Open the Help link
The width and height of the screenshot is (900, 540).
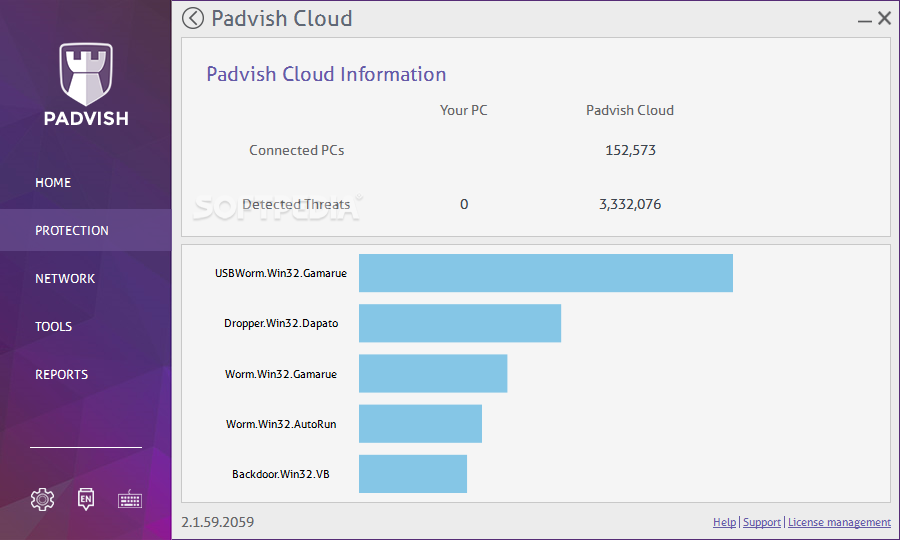724,522
